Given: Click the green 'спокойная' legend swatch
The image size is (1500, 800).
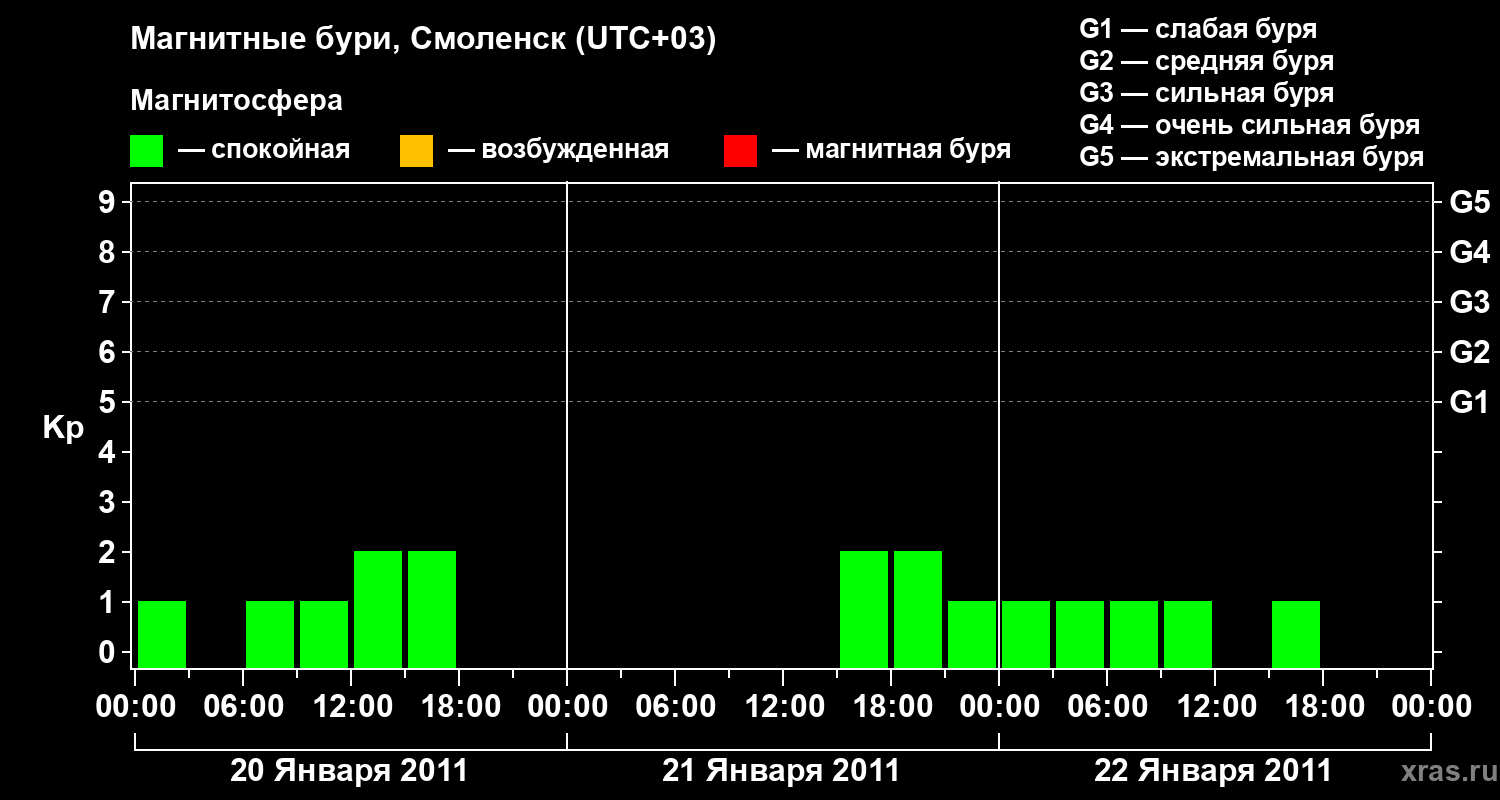Looking at the screenshot, I should [146, 151].
